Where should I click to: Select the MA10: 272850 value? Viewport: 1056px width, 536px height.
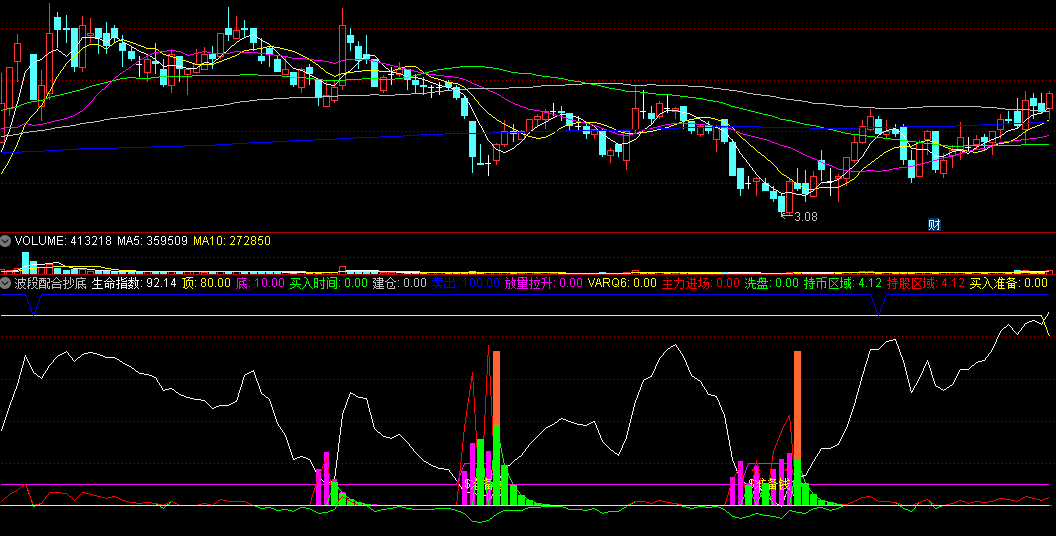232,240
